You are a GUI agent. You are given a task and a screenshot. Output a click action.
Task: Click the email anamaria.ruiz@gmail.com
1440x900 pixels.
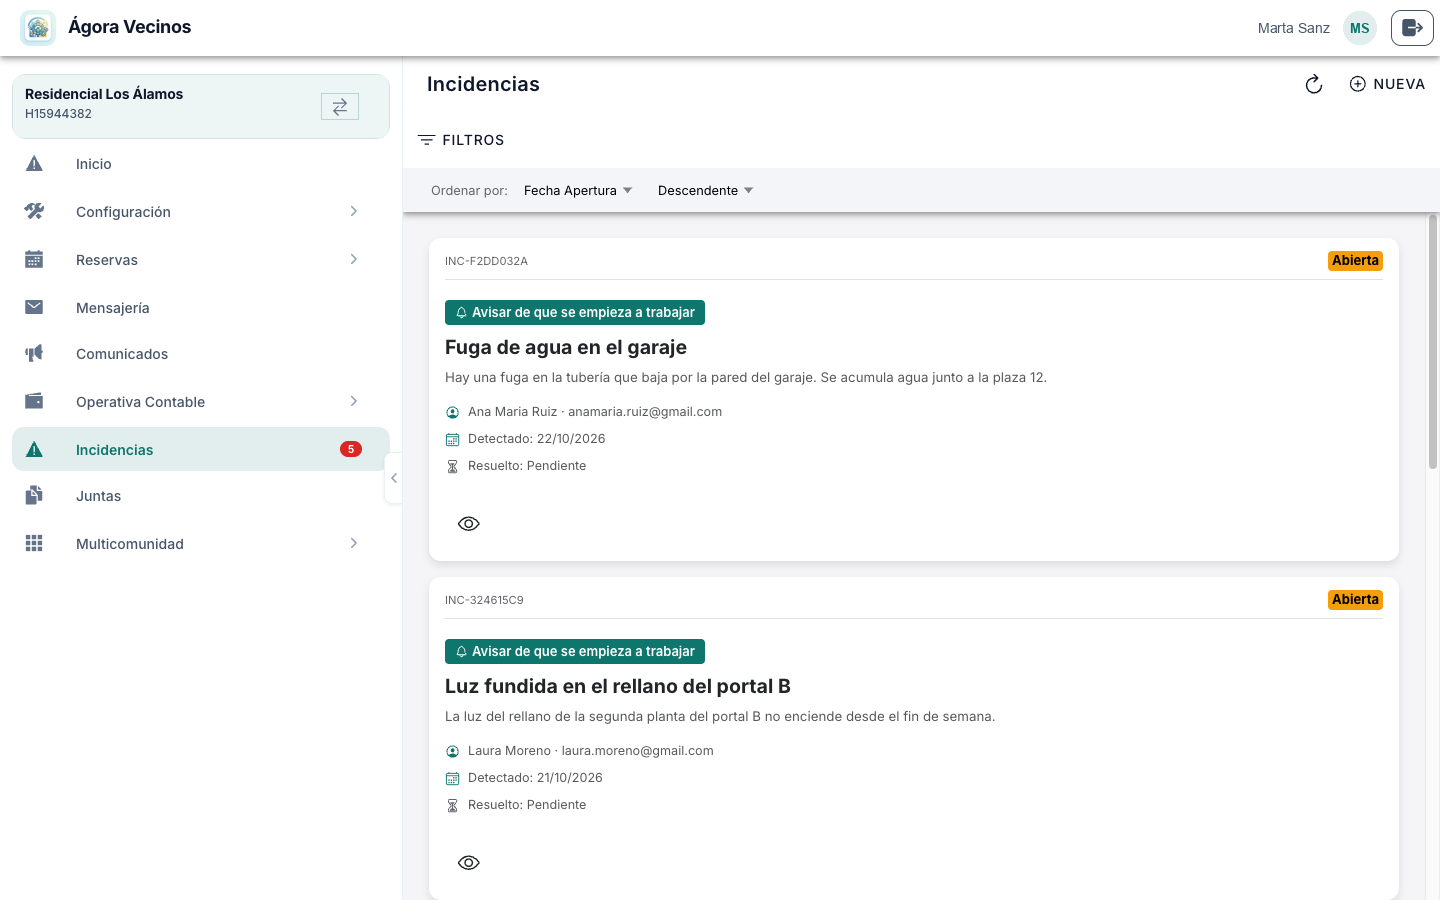pos(645,412)
